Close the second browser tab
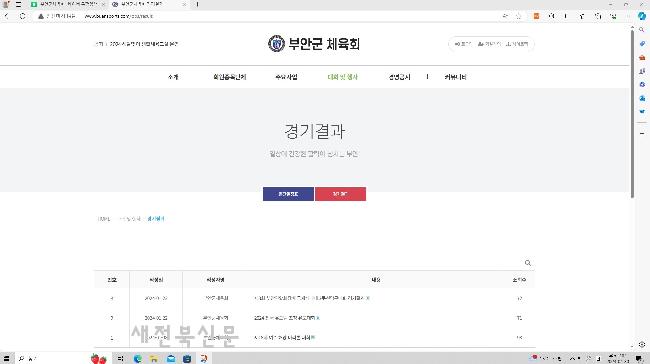The height and width of the screenshot is (364, 650). [x=184, y=4]
